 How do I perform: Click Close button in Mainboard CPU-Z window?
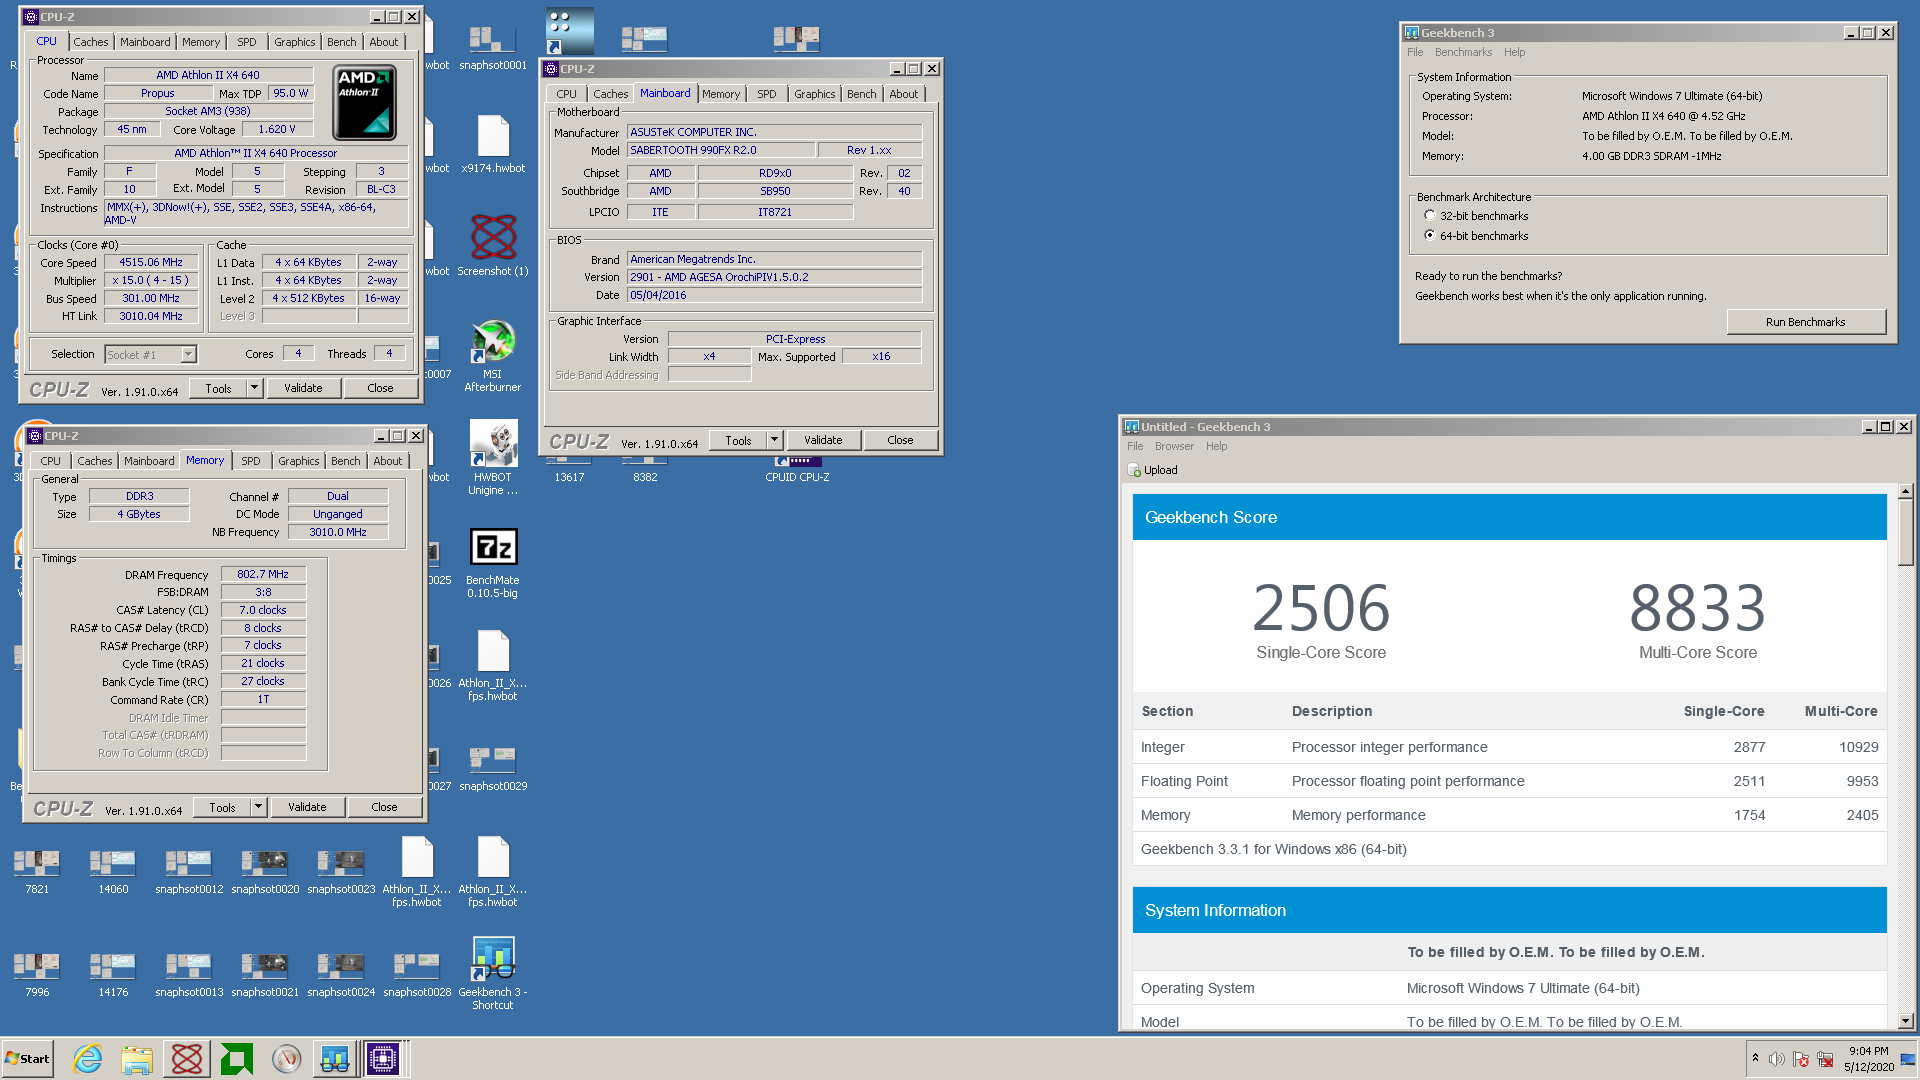click(x=900, y=440)
